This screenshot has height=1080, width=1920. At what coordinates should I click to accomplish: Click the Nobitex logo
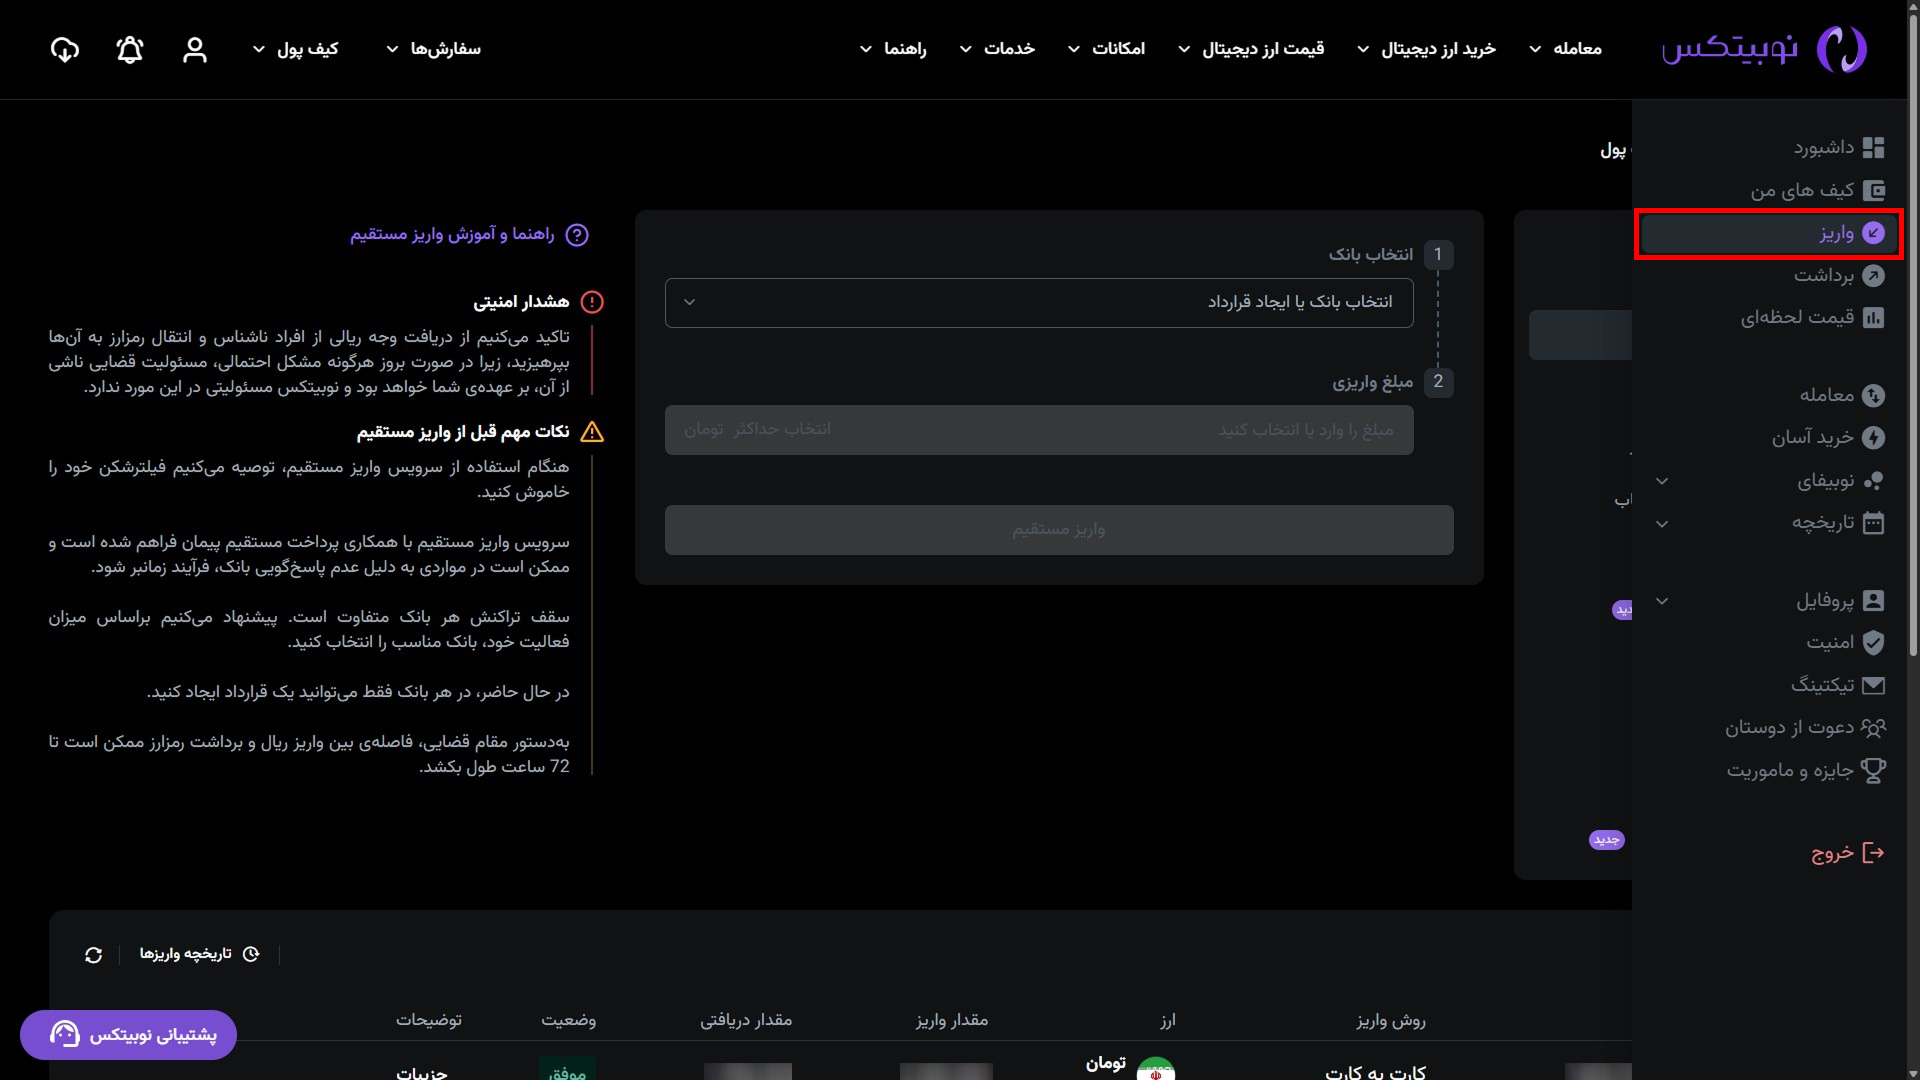[x=1764, y=49]
